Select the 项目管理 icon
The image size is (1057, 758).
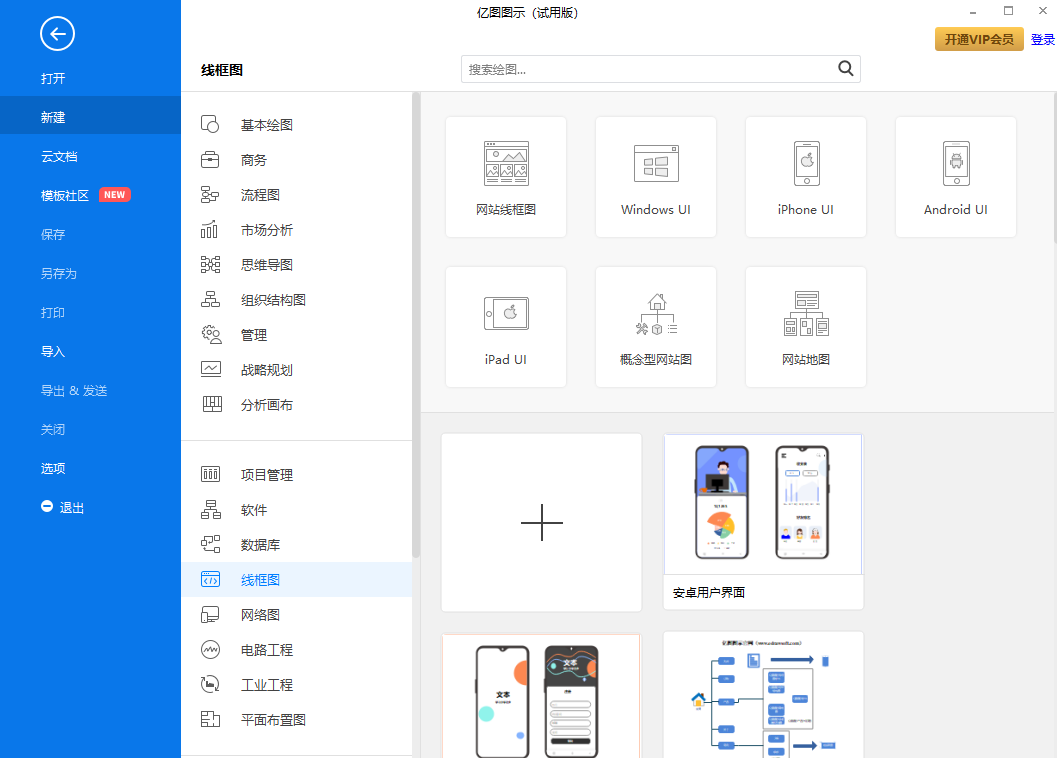point(210,475)
